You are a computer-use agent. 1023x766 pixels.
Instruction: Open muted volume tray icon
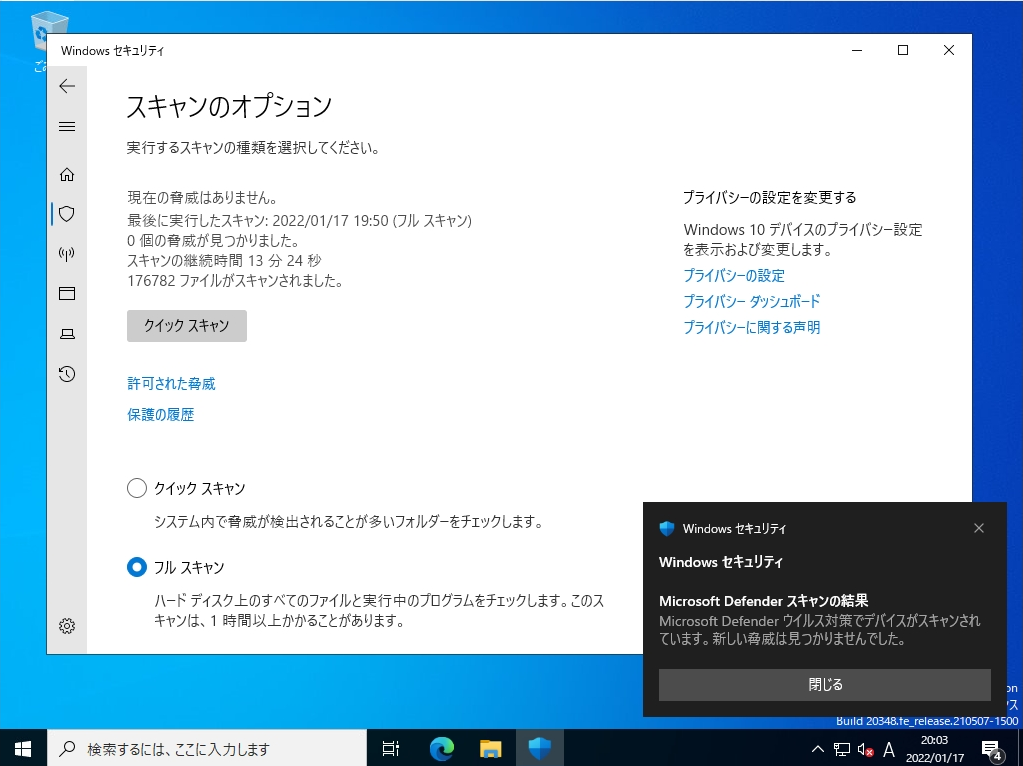pos(865,750)
